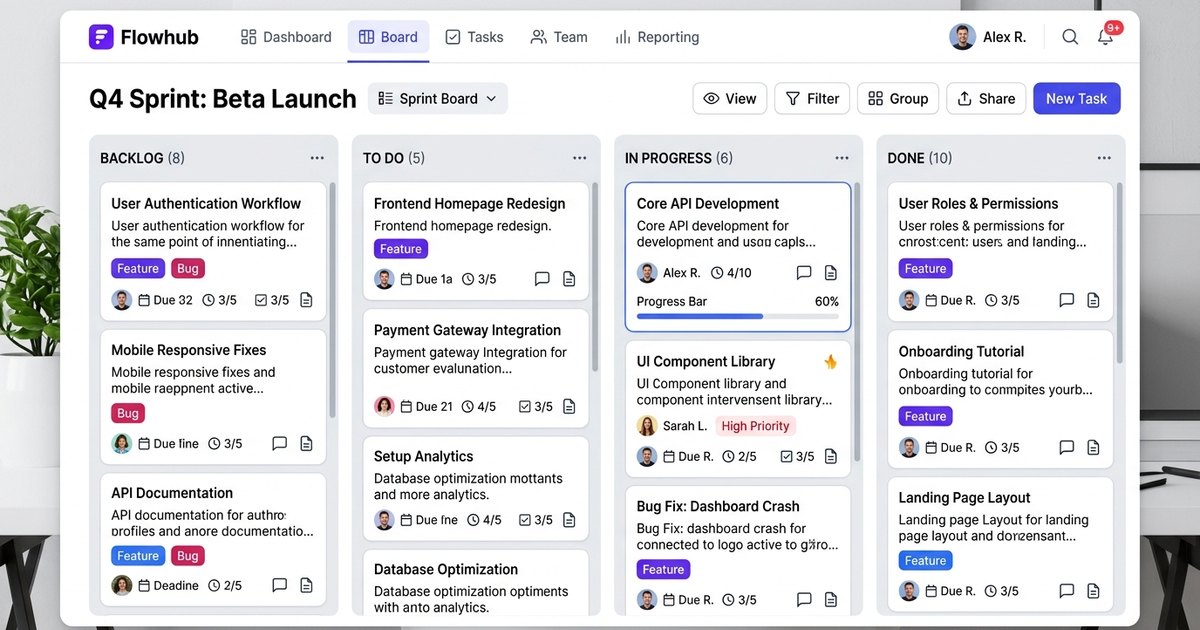Toggle 3/5 checklist on Setup Analytics card
The image size is (1200, 630).
[x=535, y=520]
